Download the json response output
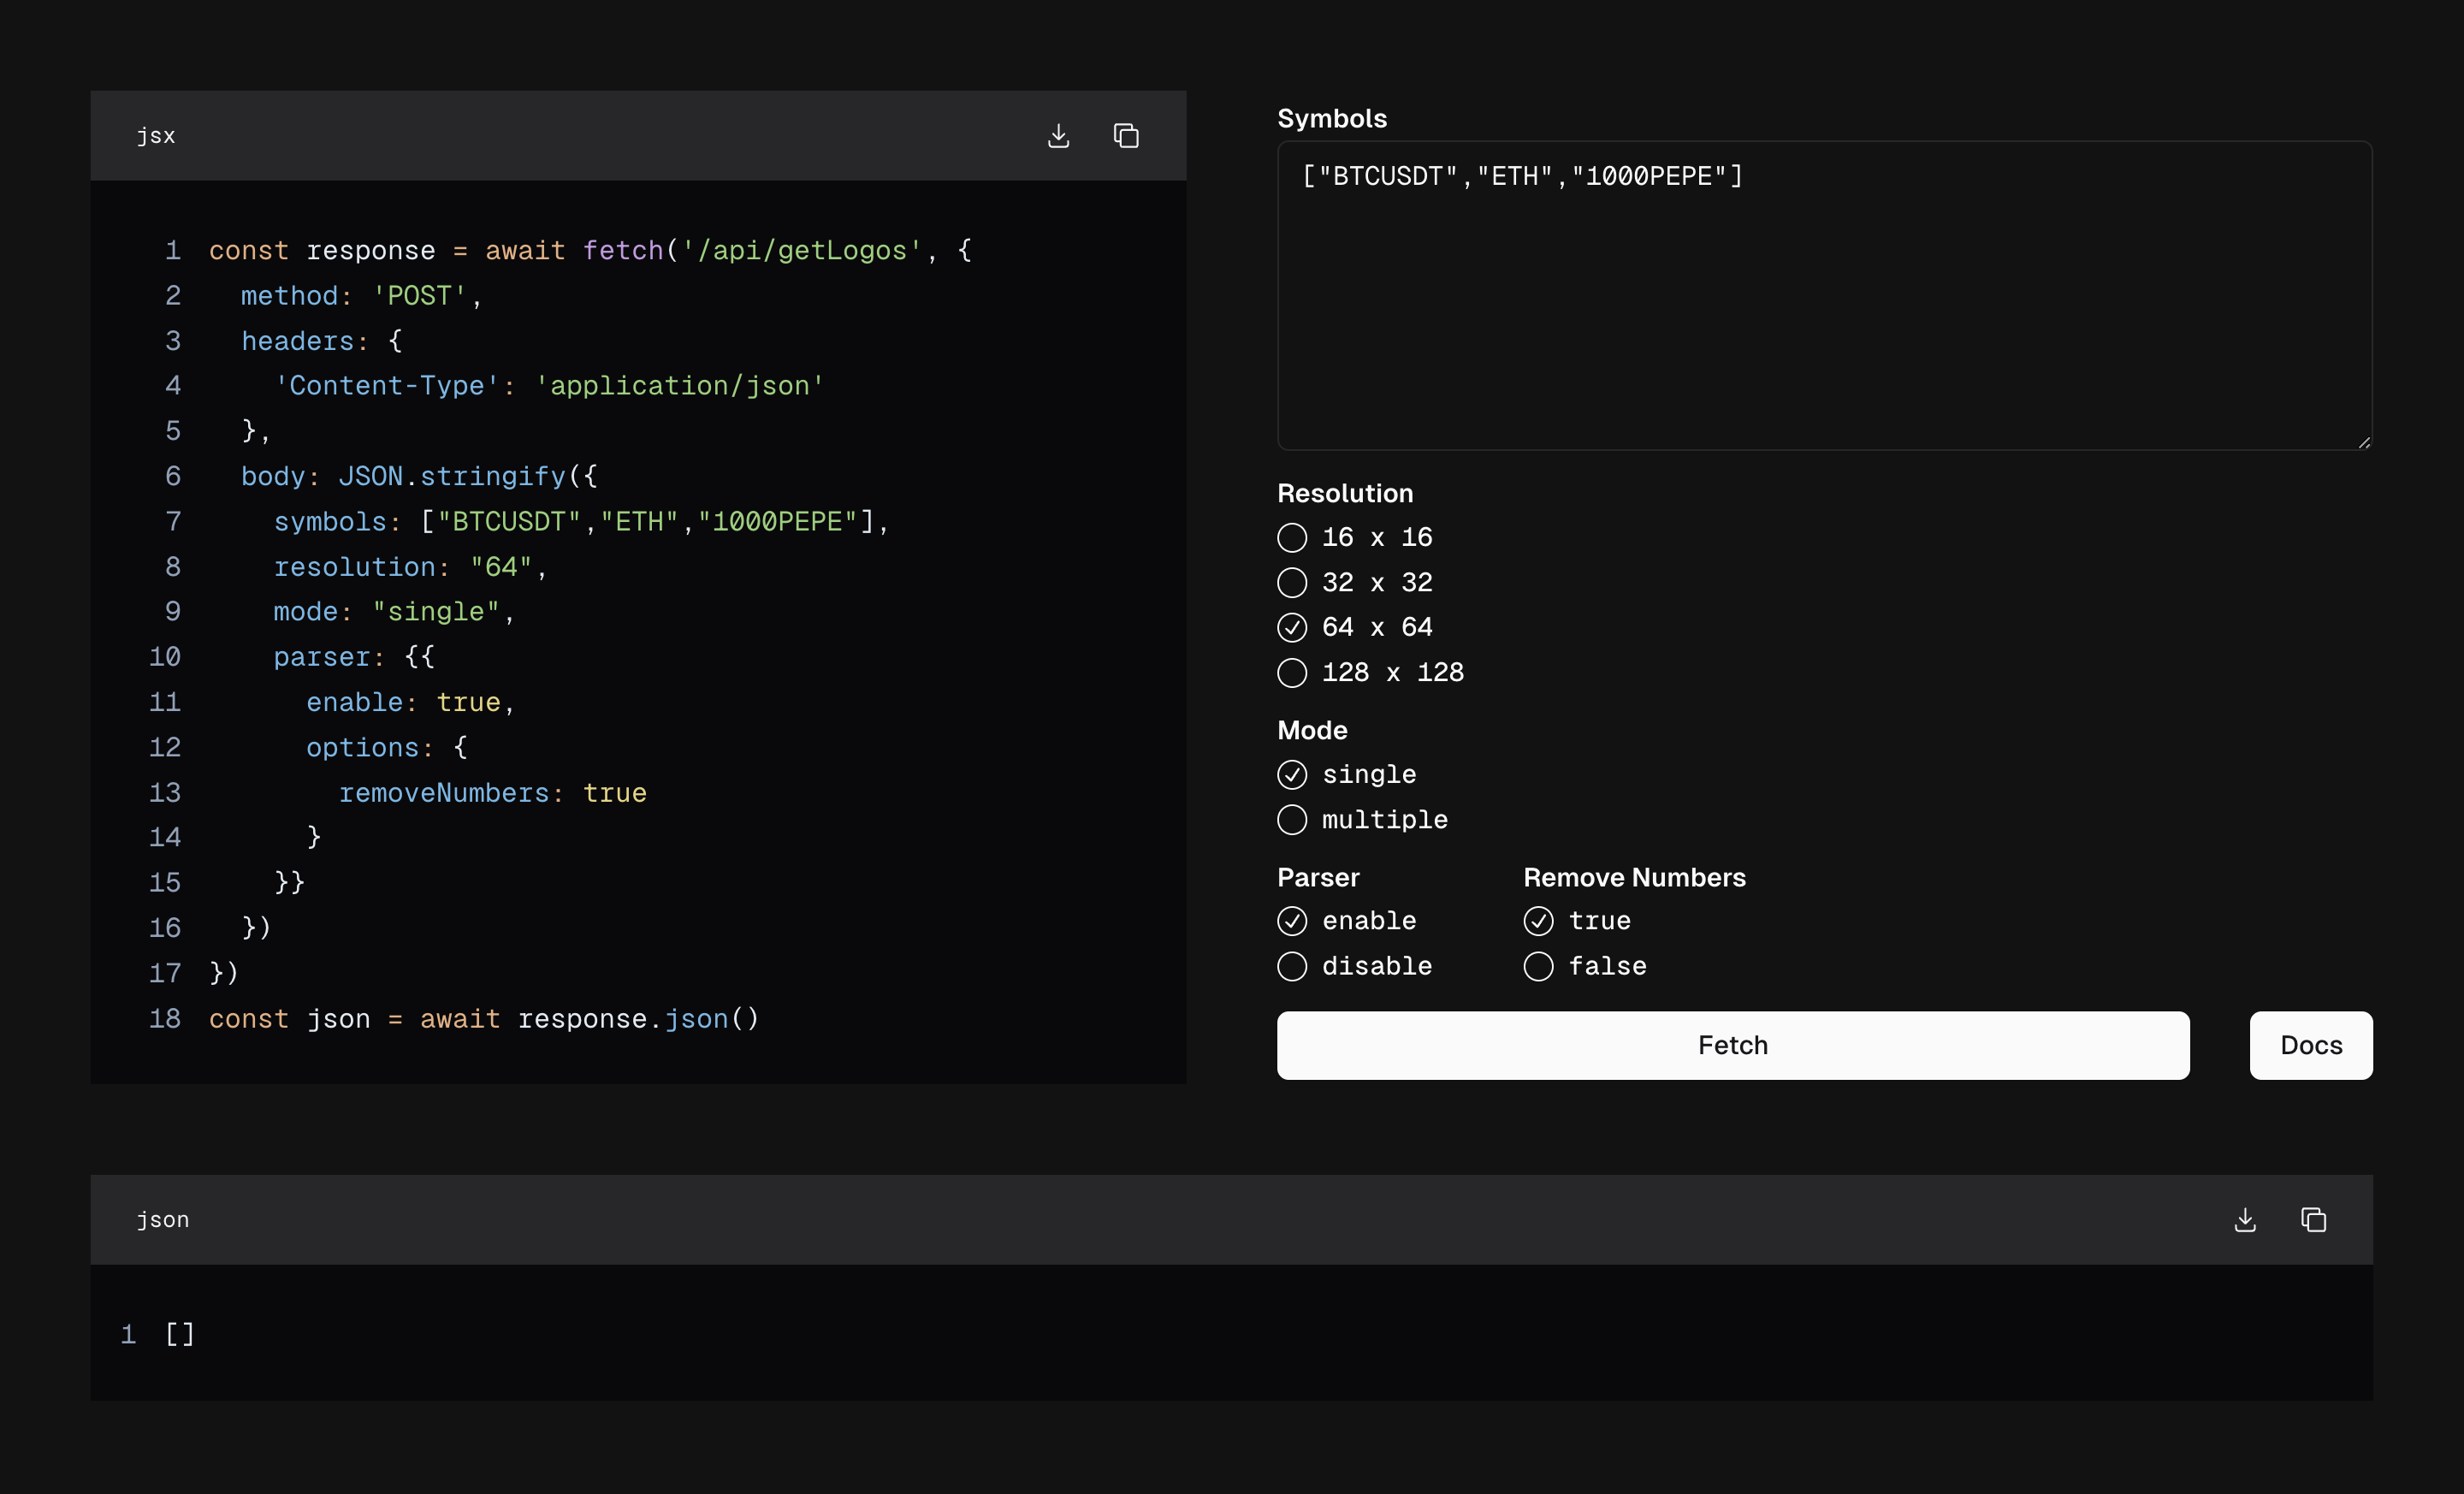 coord(2245,1219)
